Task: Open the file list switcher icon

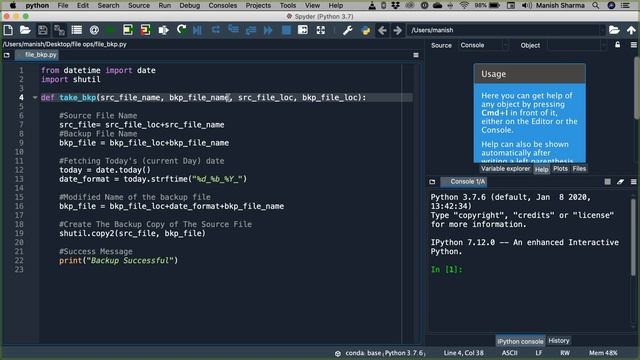Action: (77, 30)
